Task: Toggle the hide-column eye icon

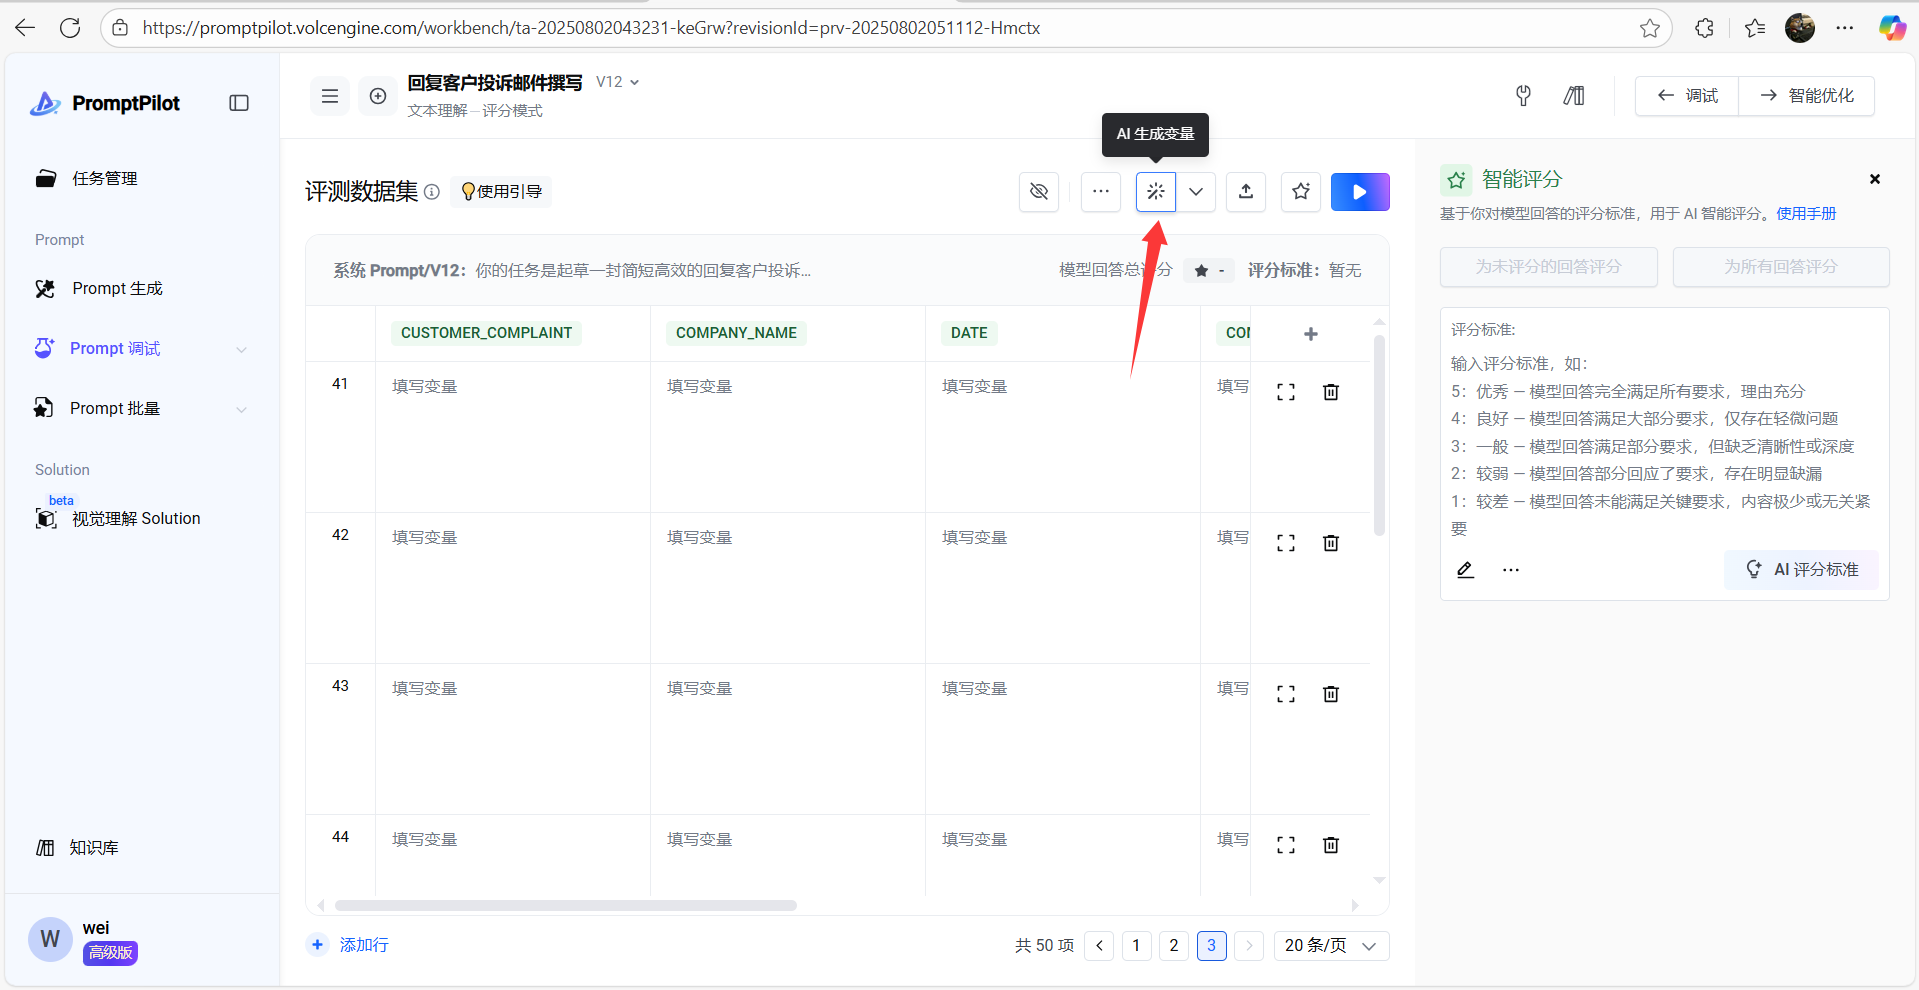Action: point(1039,192)
